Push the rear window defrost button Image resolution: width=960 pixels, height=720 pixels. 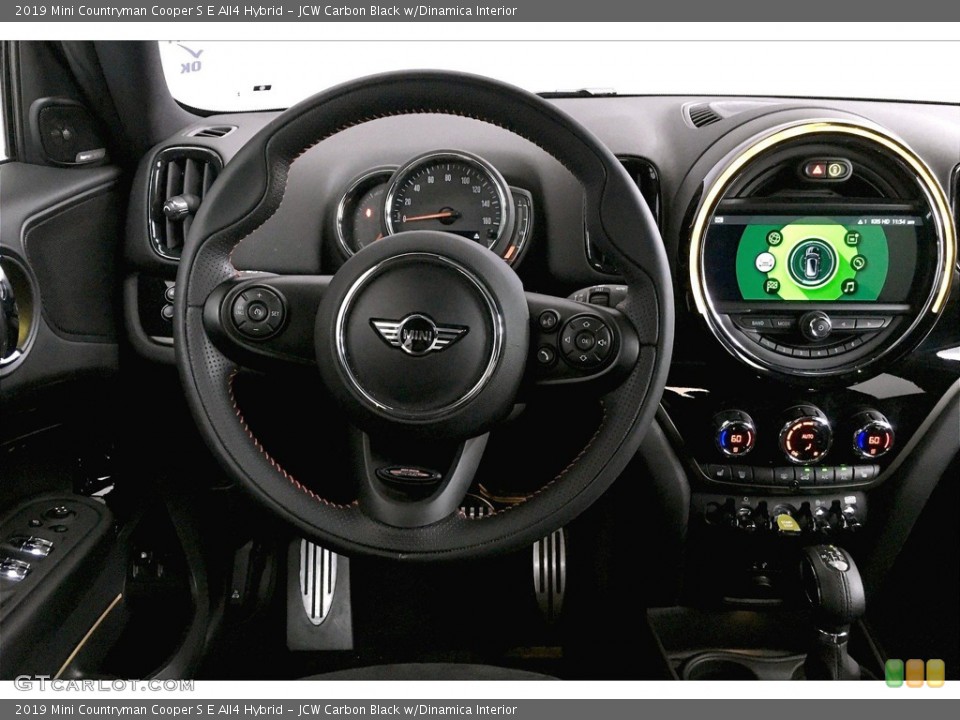[x=784, y=474]
